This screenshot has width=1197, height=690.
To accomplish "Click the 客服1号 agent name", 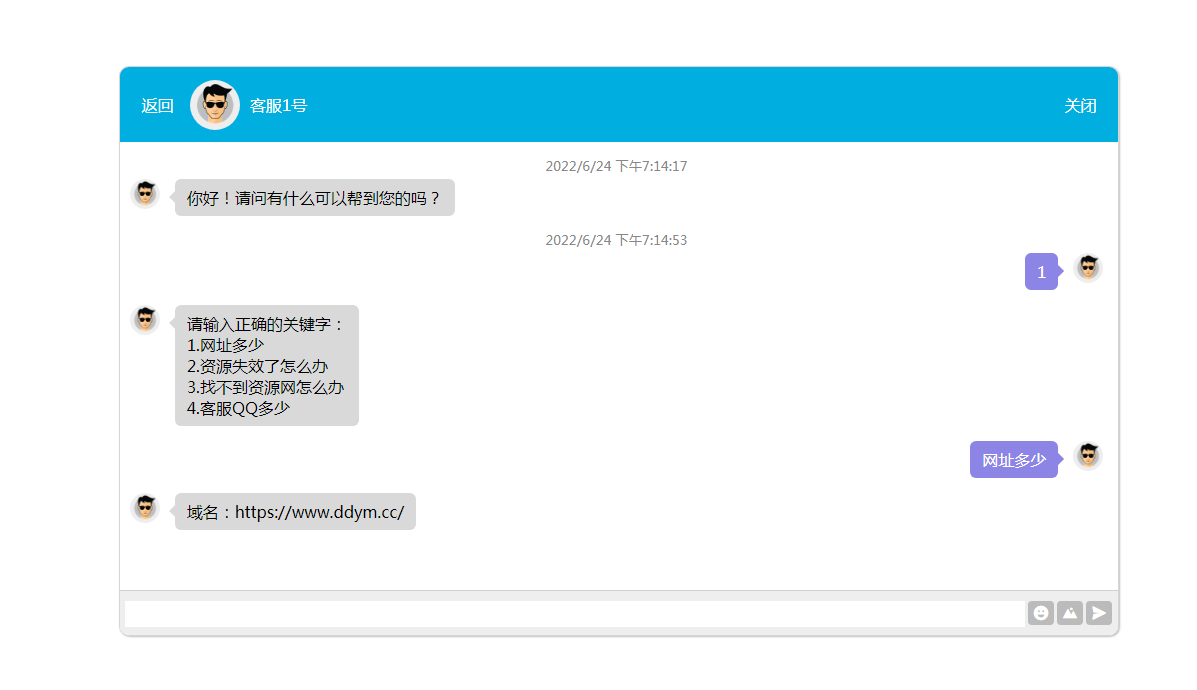I will pos(278,106).
